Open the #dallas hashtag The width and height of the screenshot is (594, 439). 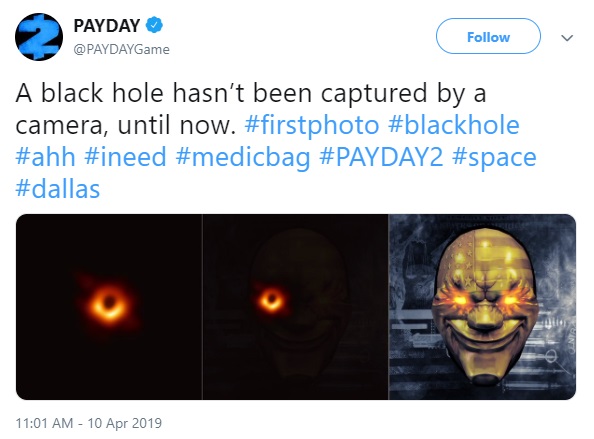tap(58, 189)
